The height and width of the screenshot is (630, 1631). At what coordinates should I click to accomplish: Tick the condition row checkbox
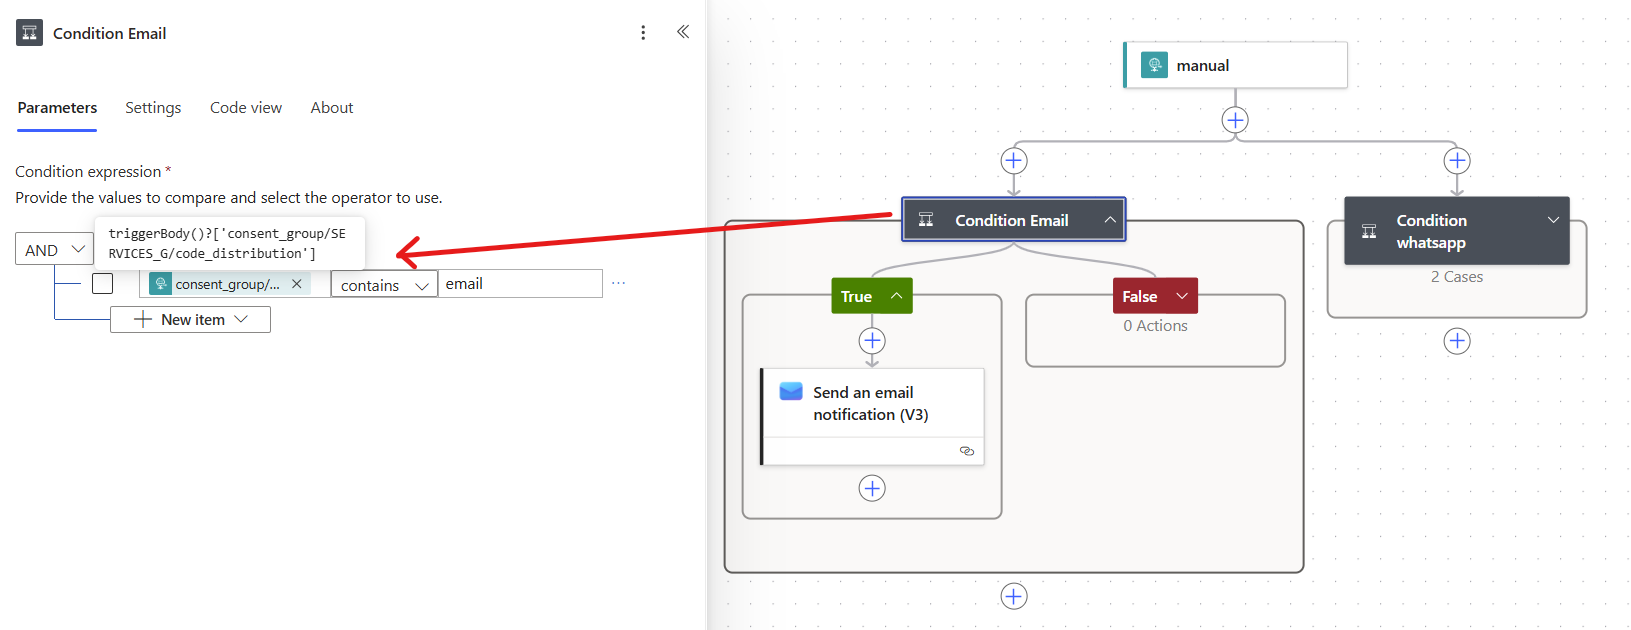pyautogui.click(x=102, y=284)
